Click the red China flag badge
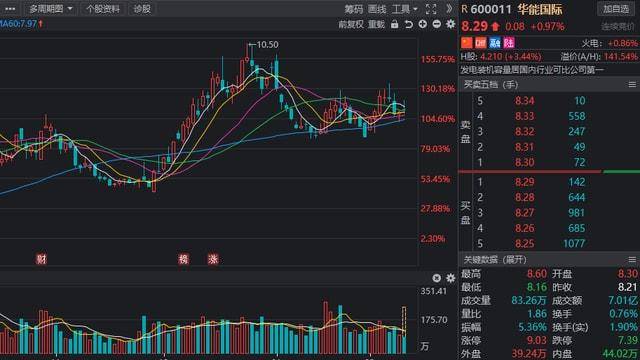This screenshot has width=640, height=360. point(467,42)
